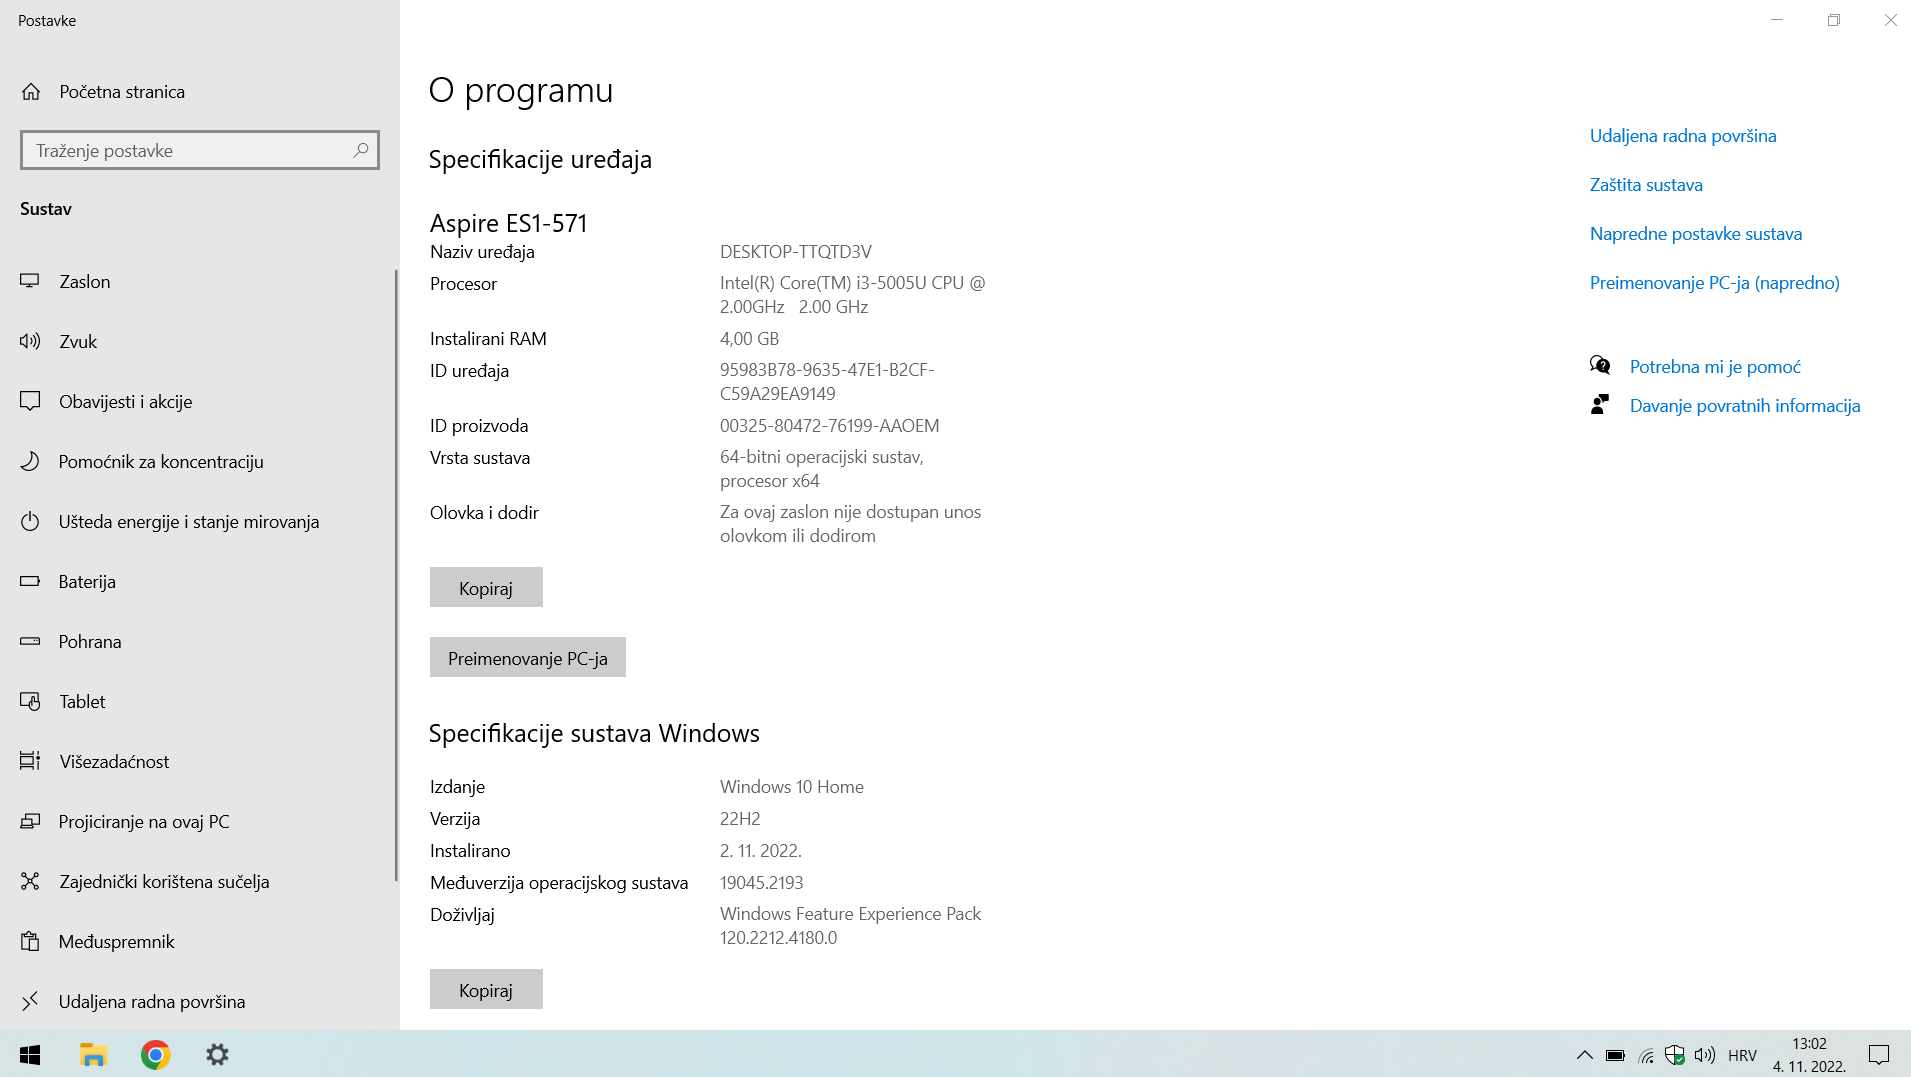The height and width of the screenshot is (1077, 1911).
Task: Click the battery status tray icon
Action: click(1615, 1055)
